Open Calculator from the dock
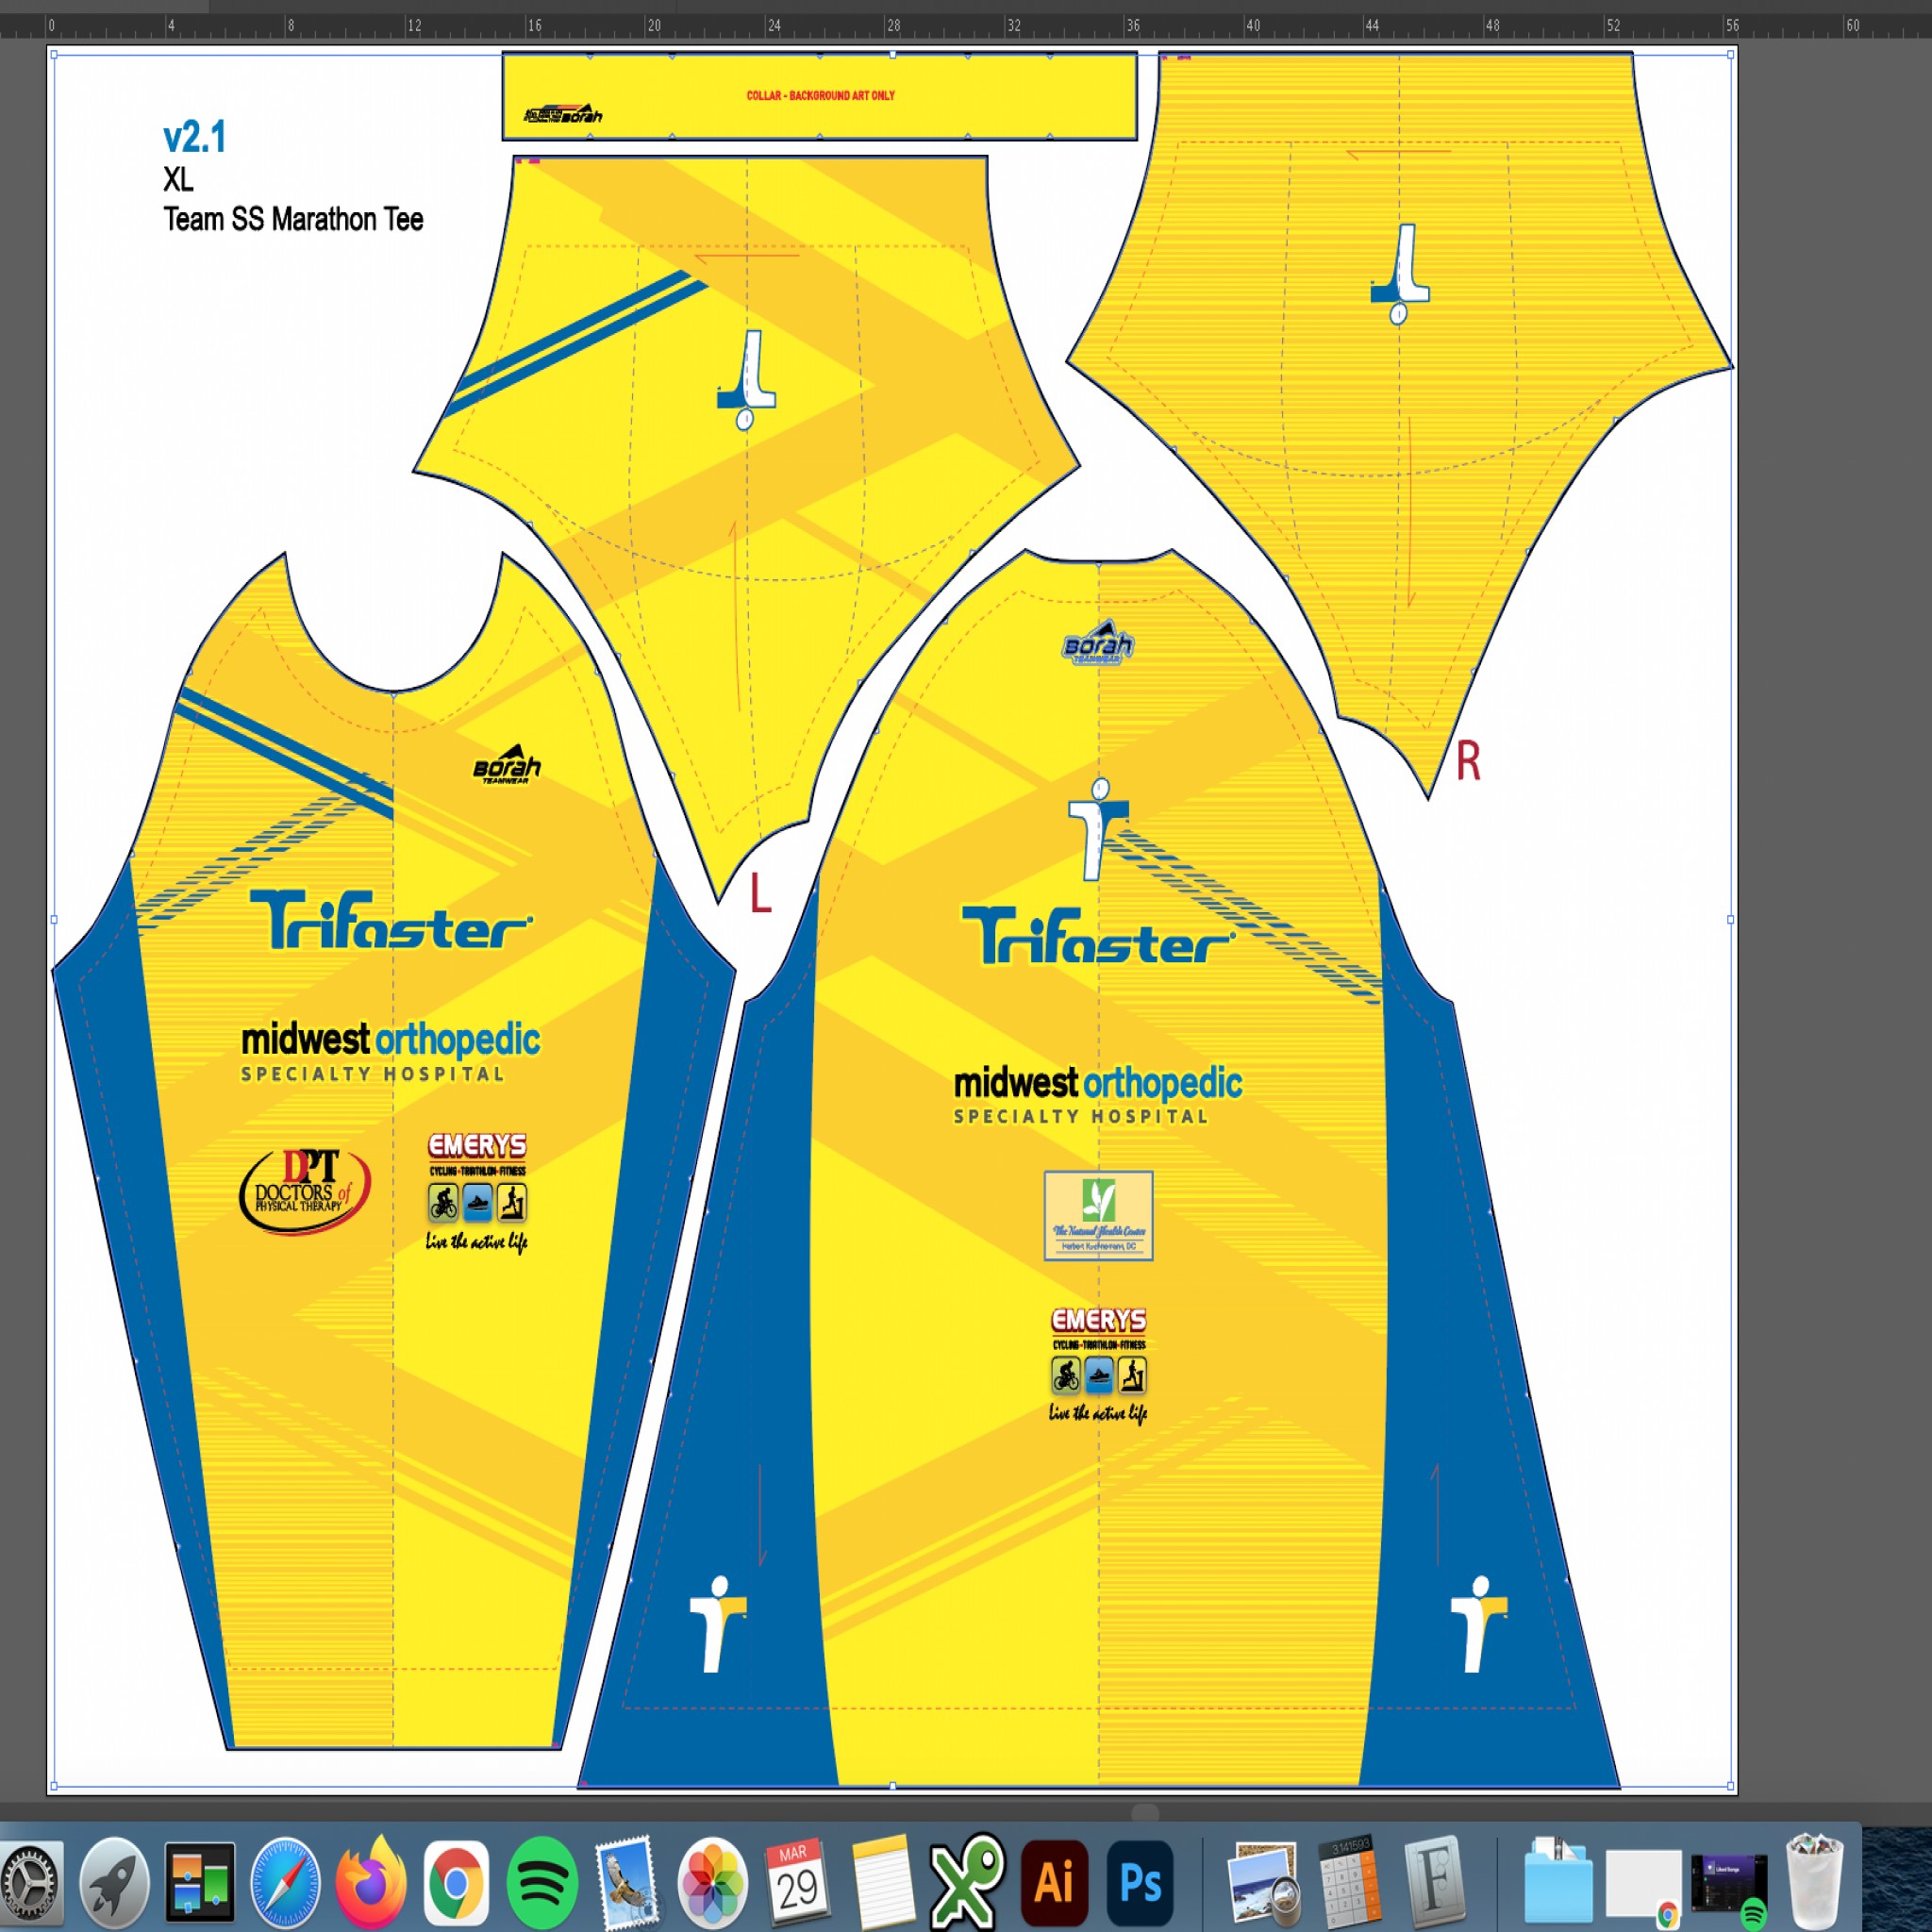1932x1932 pixels. pyautogui.click(x=1350, y=1882)
